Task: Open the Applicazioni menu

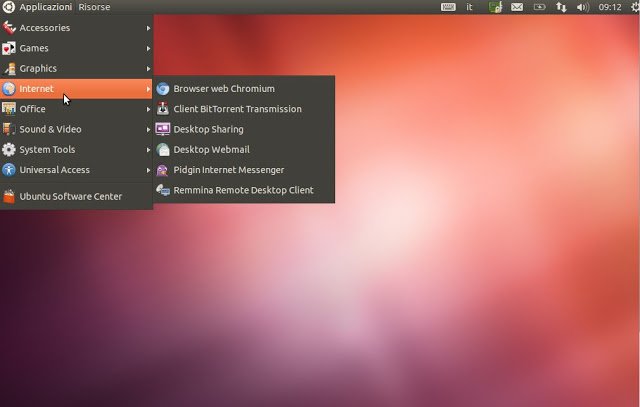Action: [46, 7]
